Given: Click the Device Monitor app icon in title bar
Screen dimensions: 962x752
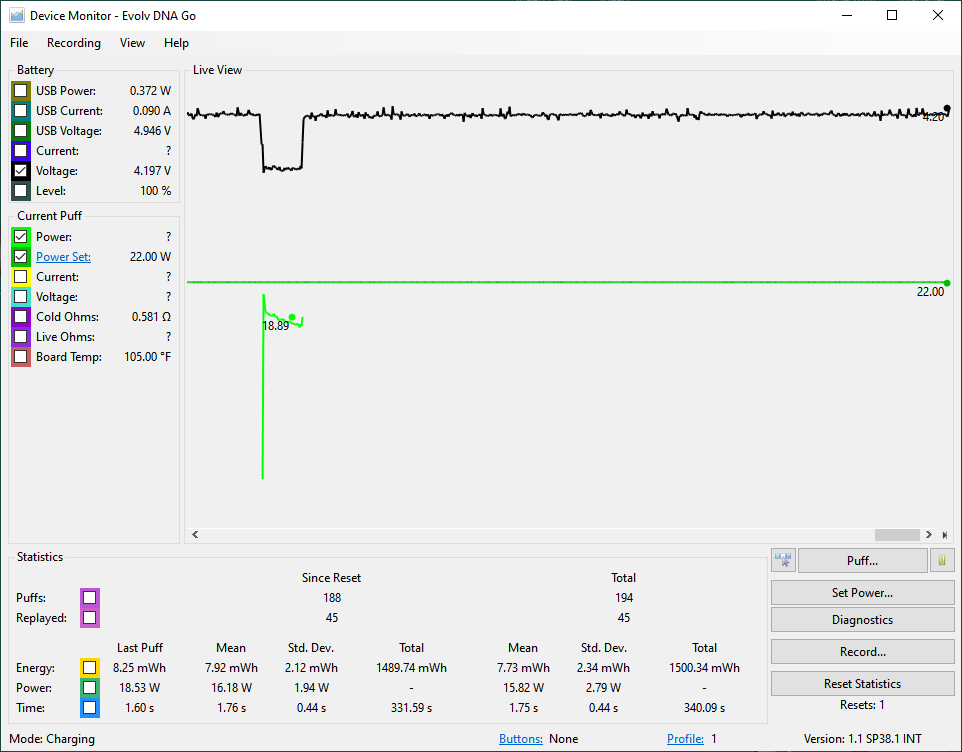Looking at the screenshot, I should pos(16,15).
